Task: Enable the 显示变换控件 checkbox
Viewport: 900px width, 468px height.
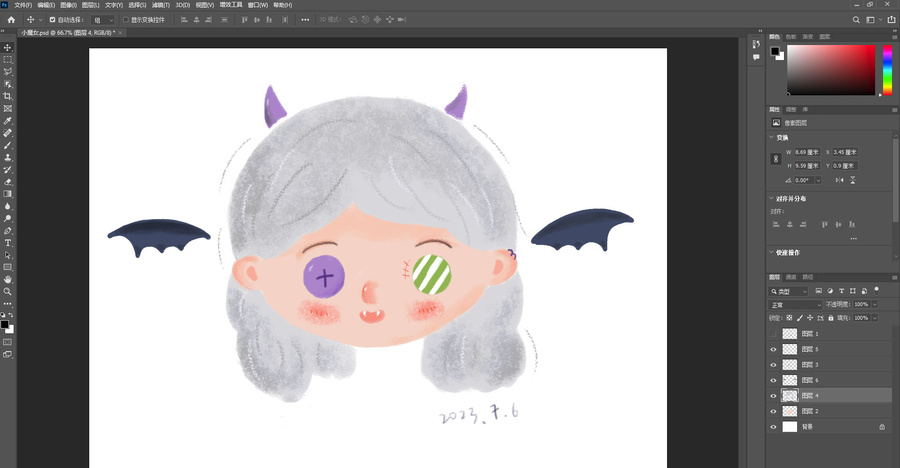Action: point(126,20)
